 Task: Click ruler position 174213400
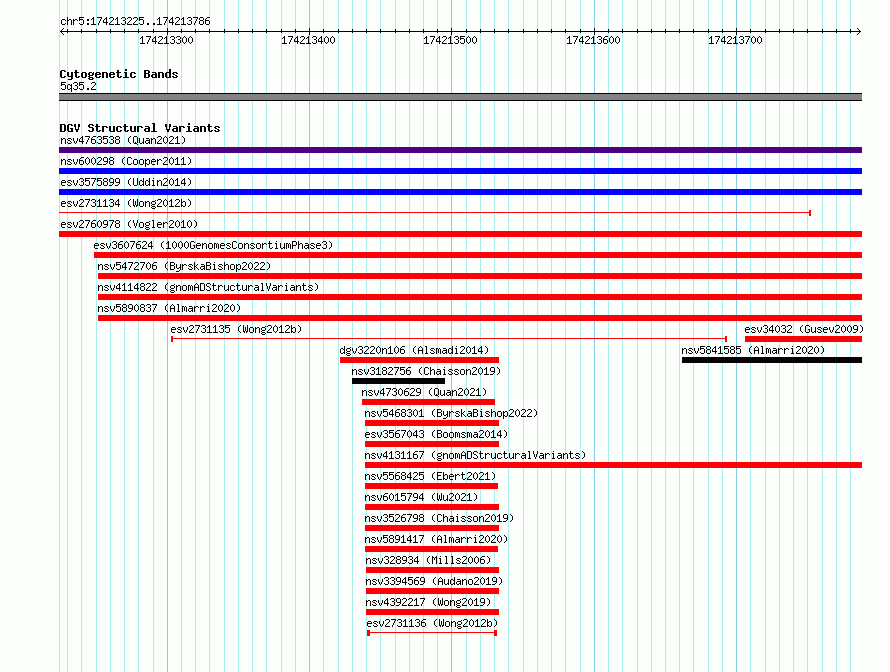point(308,40)
